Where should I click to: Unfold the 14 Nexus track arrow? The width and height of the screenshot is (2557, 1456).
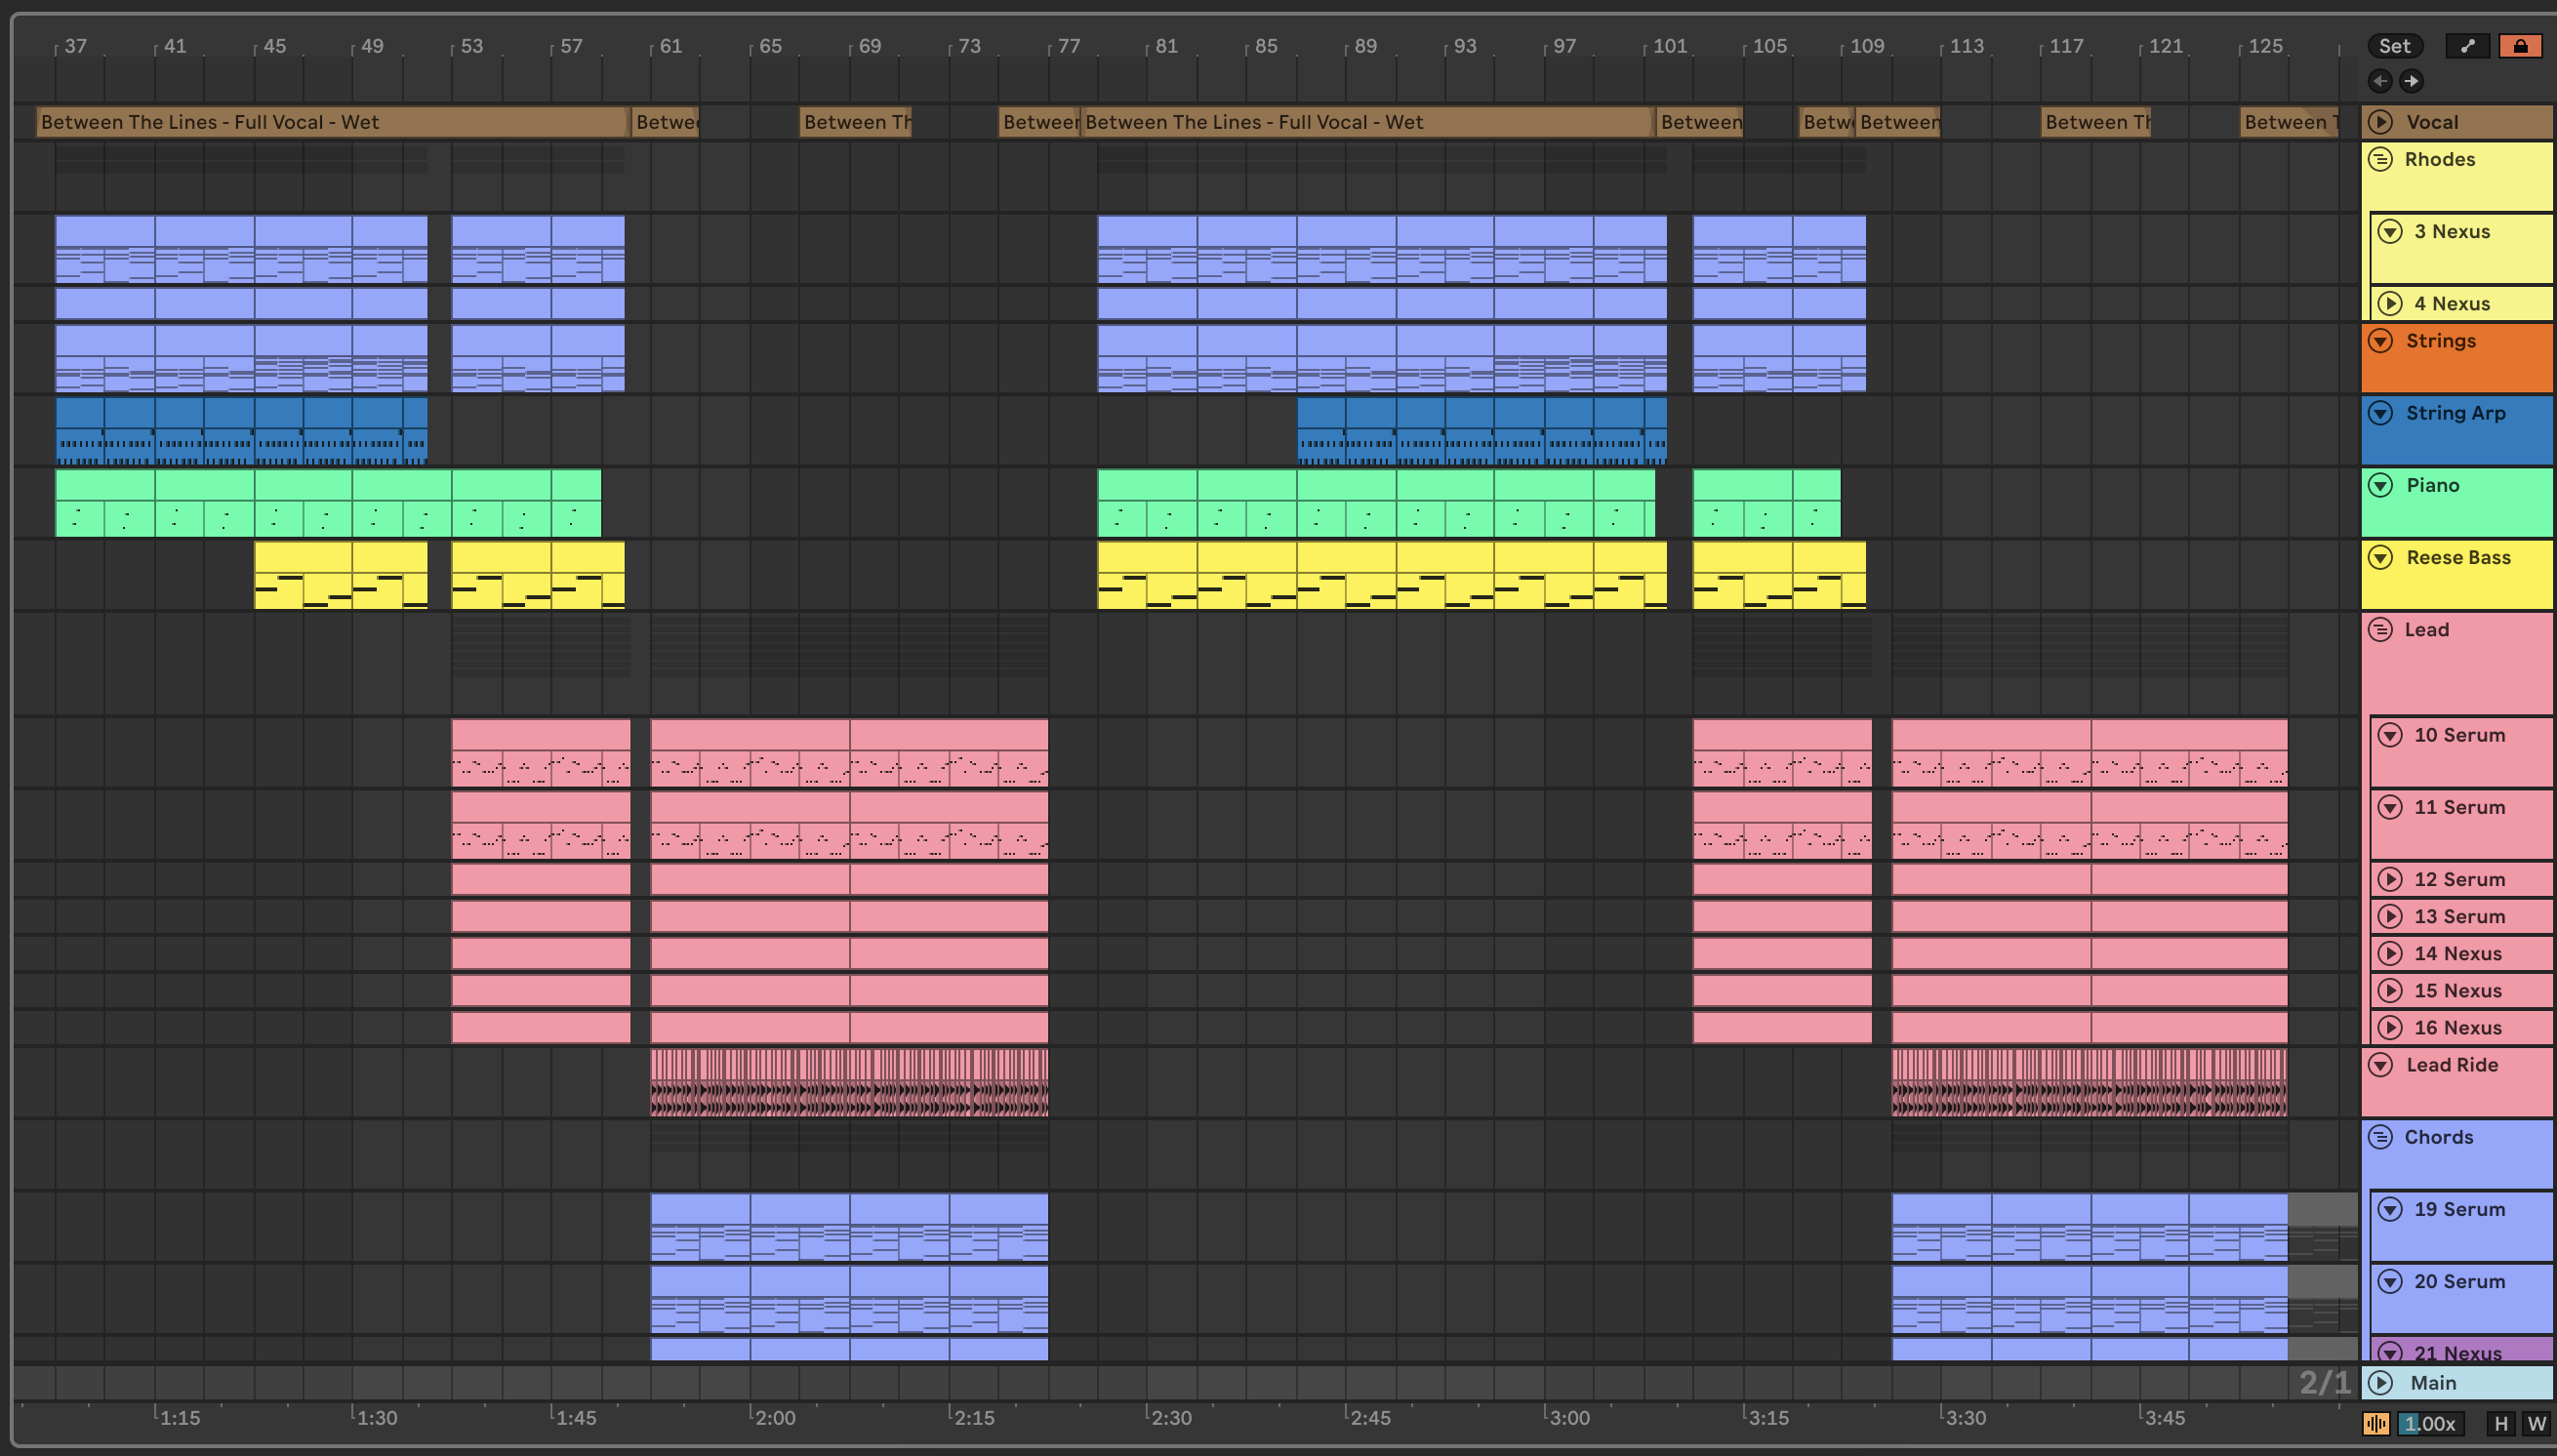pyautogui.click(x=2390, y=953)
